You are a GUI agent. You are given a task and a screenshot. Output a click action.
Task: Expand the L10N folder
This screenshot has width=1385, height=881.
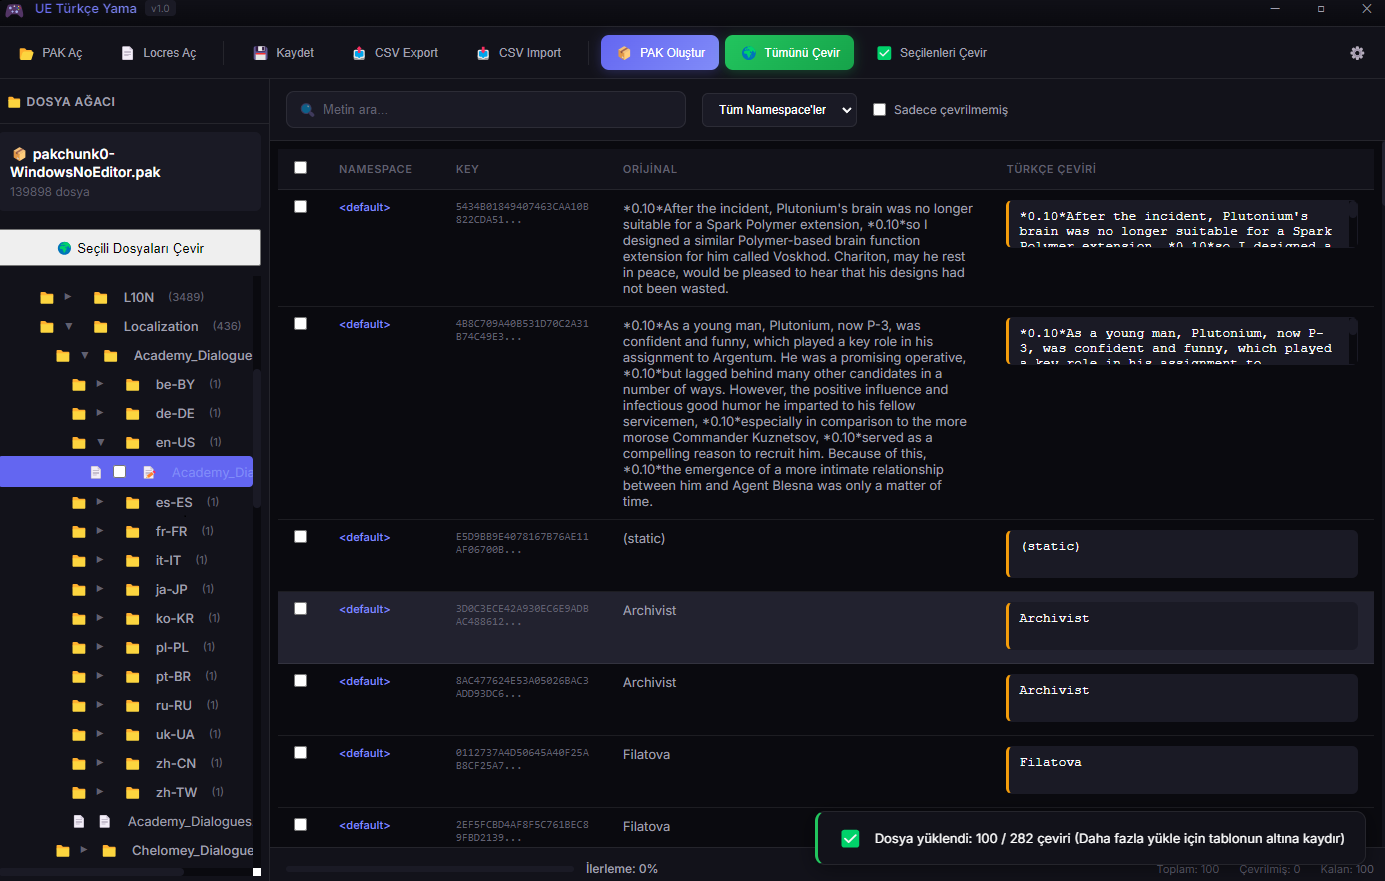(x=68, y=297)
